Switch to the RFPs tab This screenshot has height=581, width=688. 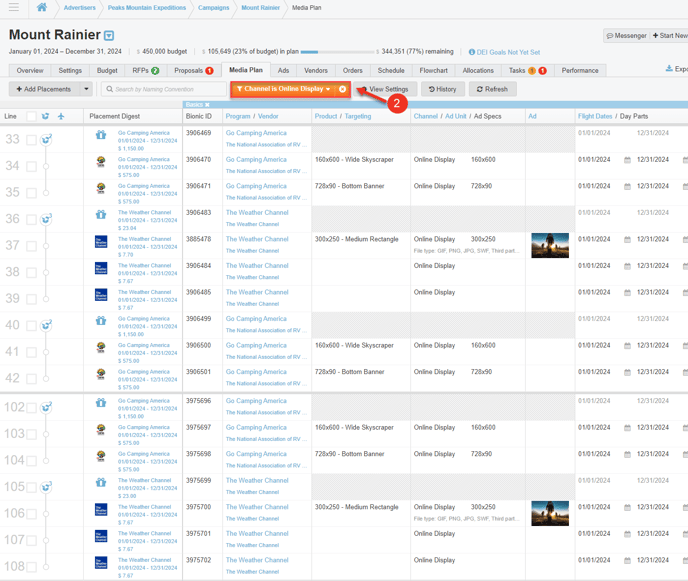click(146, 71)
